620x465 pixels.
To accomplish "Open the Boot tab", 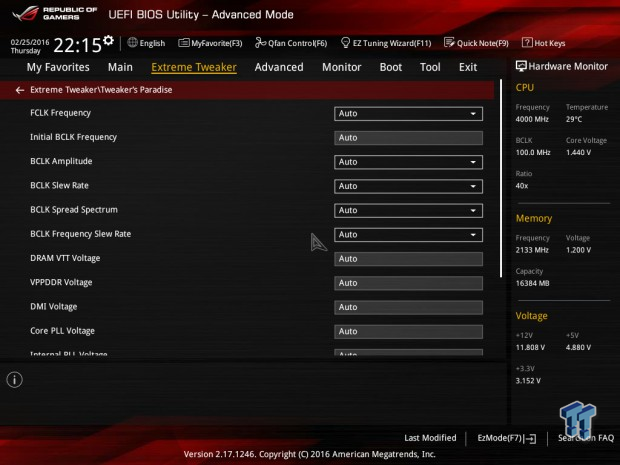I will (391, 67).
